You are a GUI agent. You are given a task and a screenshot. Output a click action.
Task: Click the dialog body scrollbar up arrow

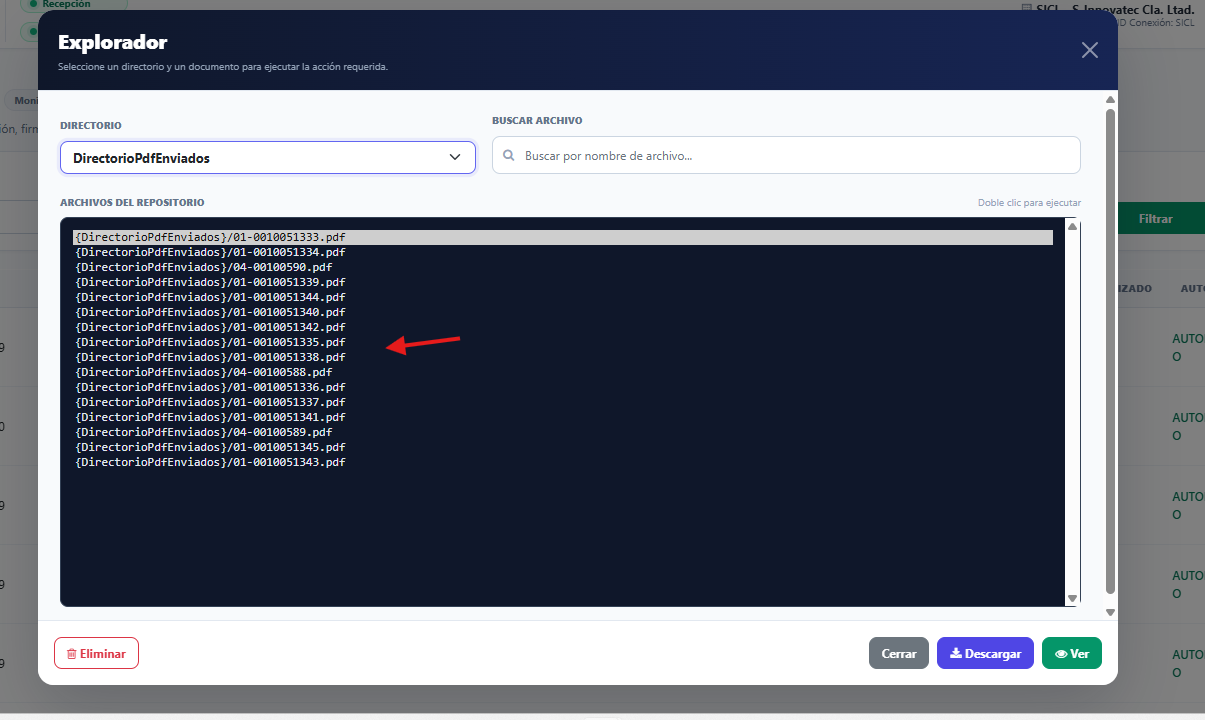pyautogui.click(x=1110, y=100)
